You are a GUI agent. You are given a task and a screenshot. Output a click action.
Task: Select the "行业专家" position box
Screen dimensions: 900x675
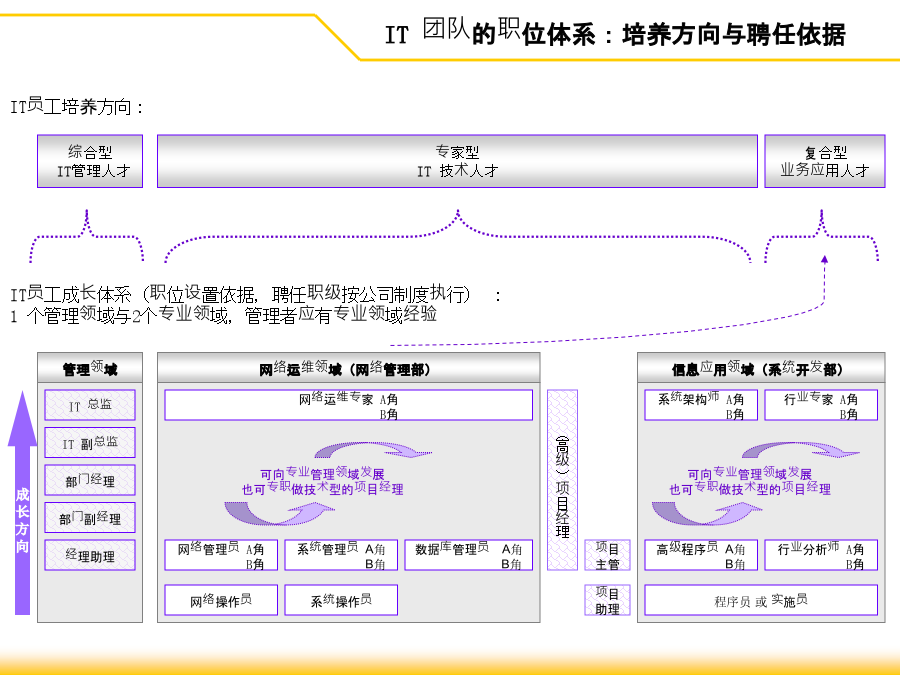pos(821,405)
